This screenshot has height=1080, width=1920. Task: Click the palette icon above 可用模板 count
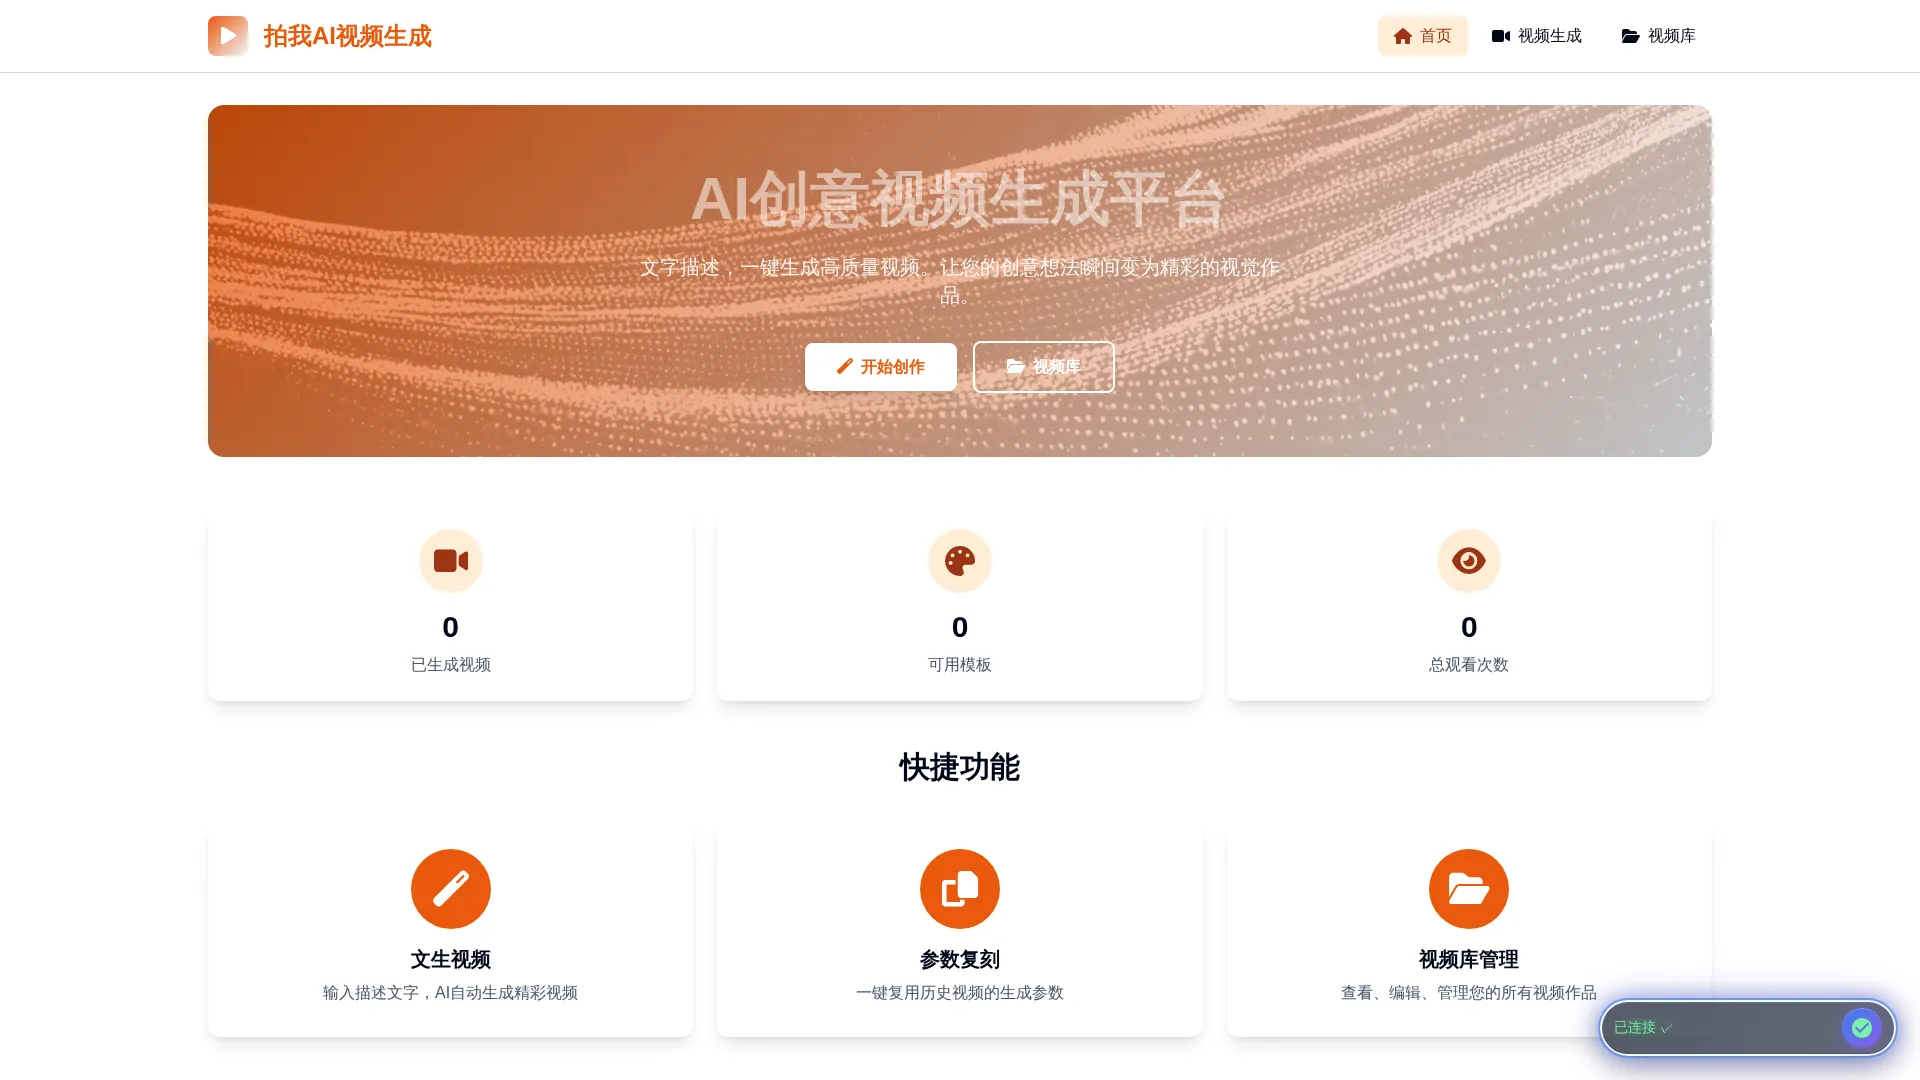[x=959, y=561]
